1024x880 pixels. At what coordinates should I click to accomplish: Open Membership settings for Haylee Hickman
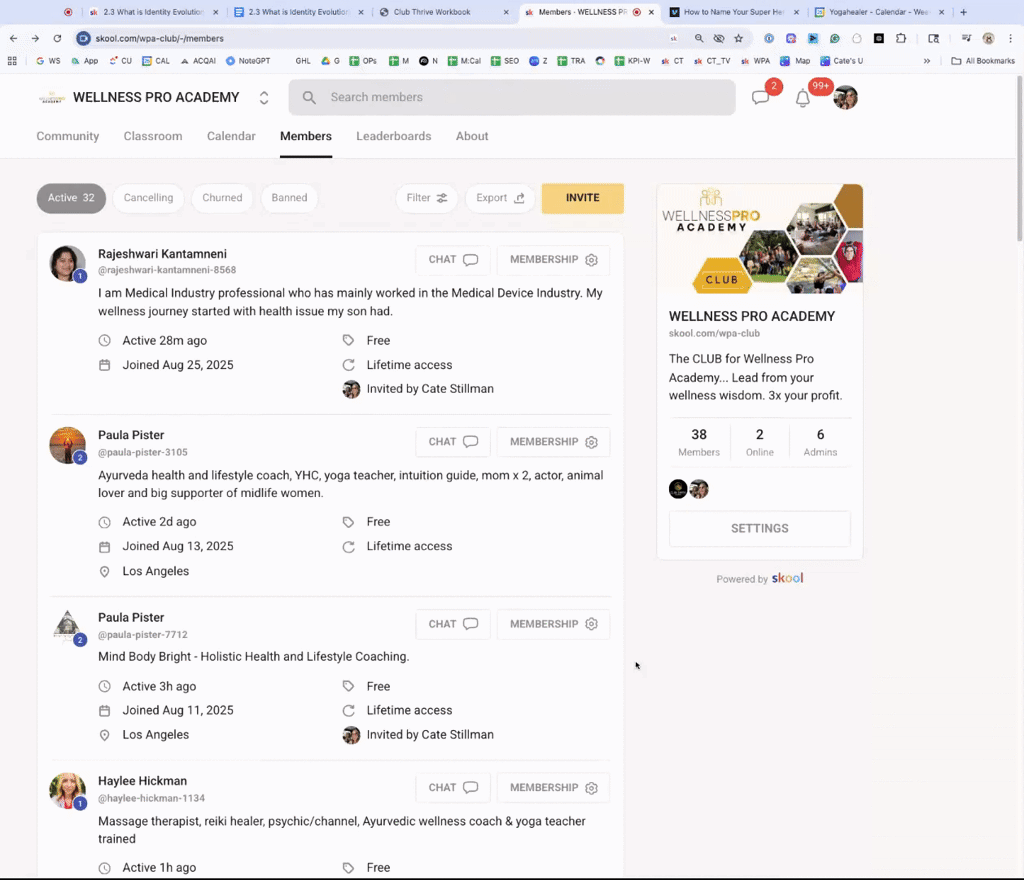coord(553,787)
